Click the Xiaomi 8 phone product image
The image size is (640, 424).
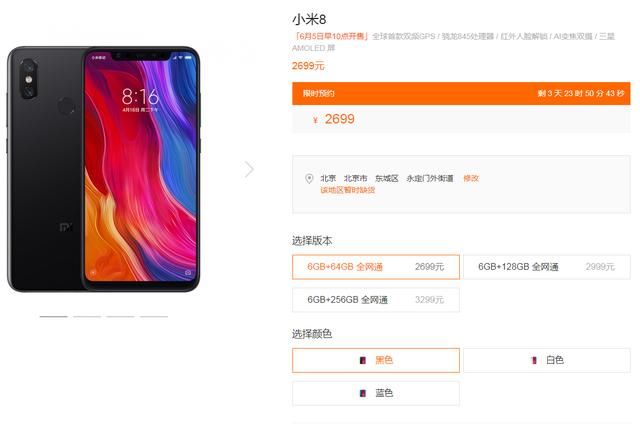[x=104, y=169]
